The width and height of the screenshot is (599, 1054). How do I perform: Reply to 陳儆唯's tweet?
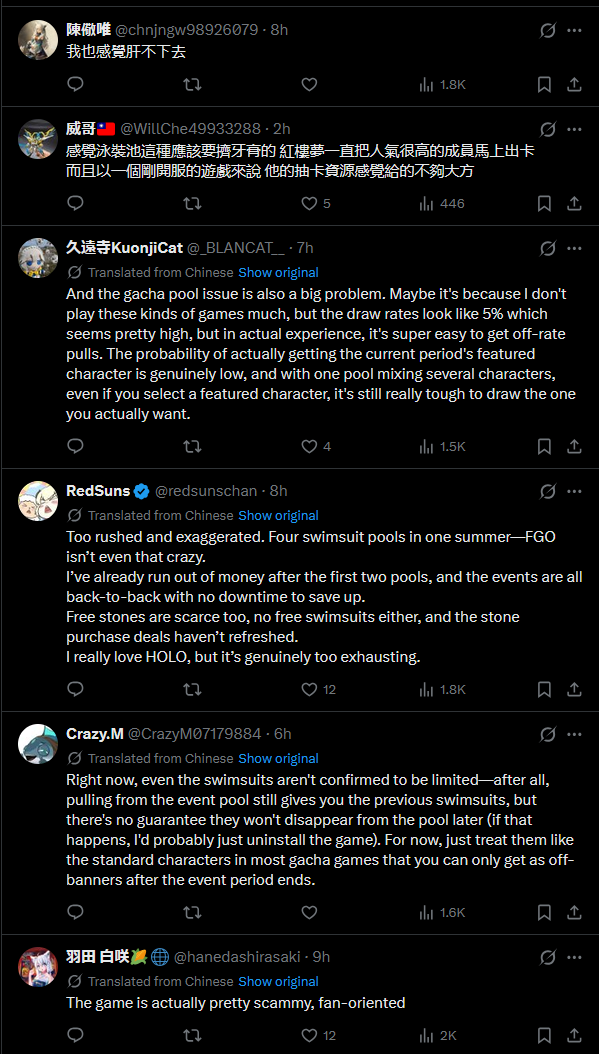[76, 85]
